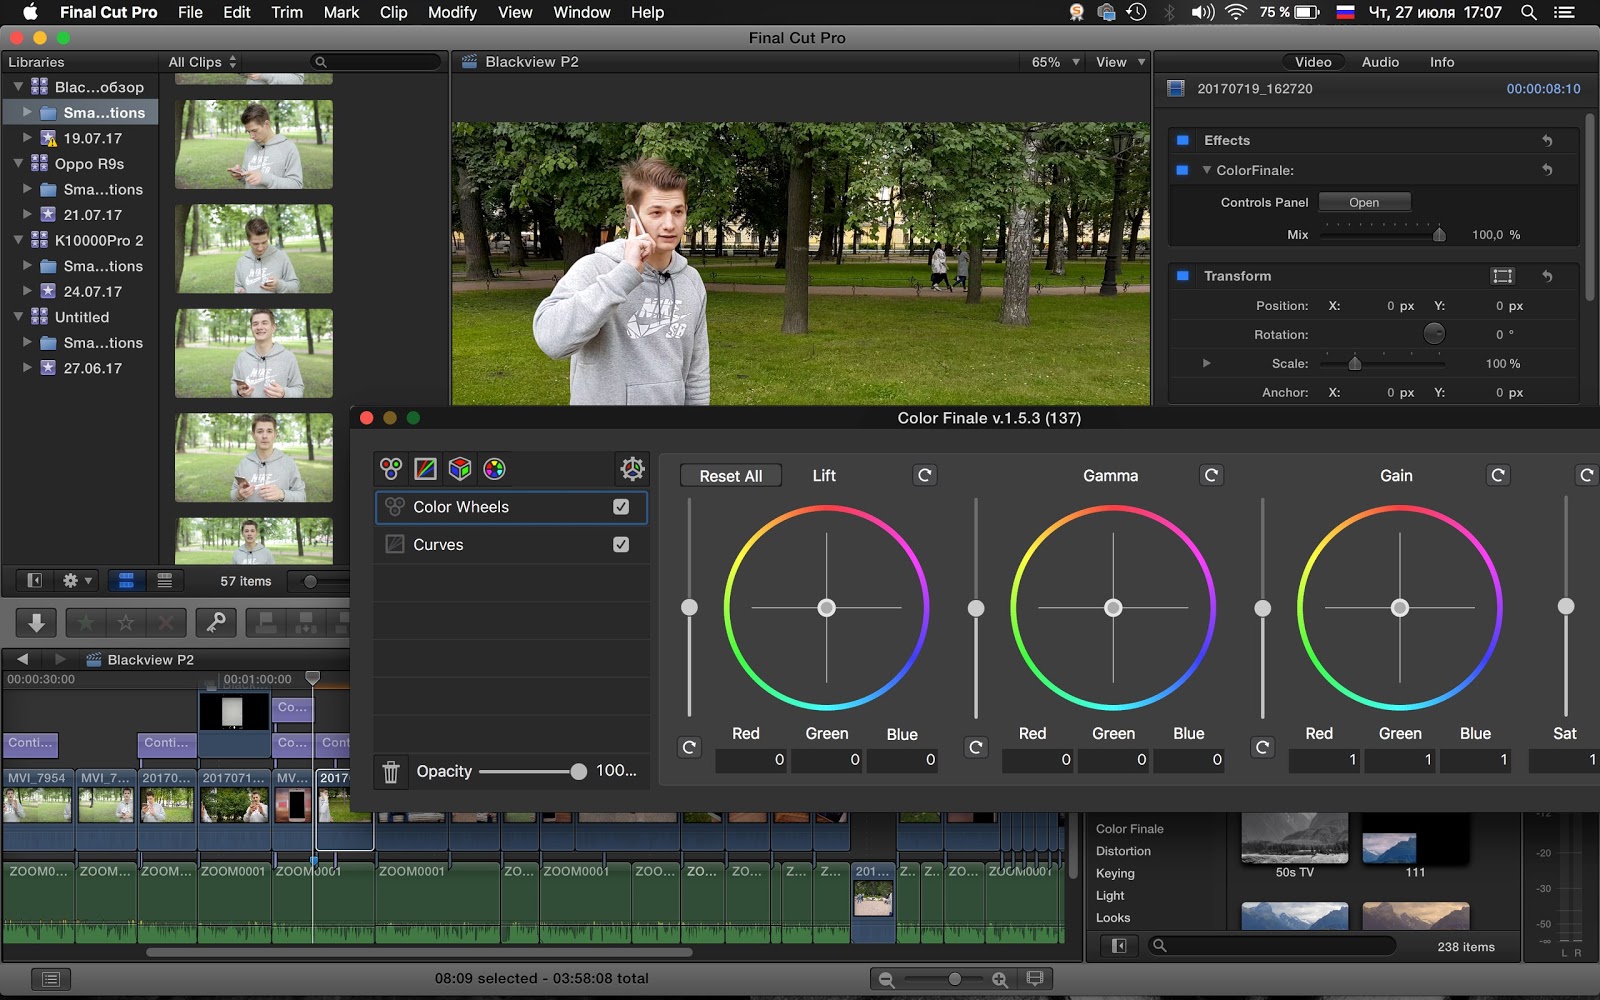Zoom in the timeline with plus magnifier
The image size is (1600, 1000).
[999, 979]
